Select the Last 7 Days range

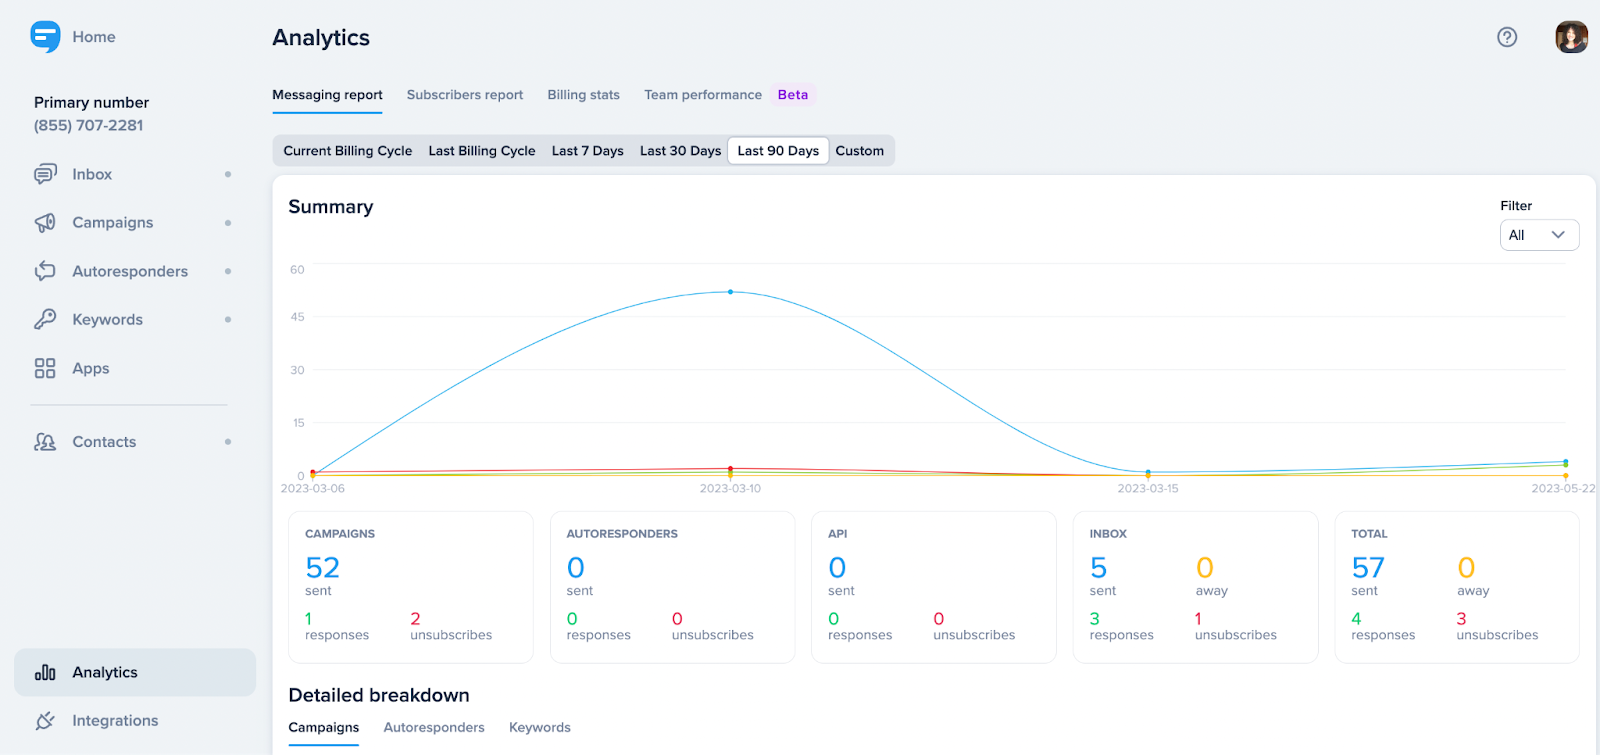coord(587,151)
